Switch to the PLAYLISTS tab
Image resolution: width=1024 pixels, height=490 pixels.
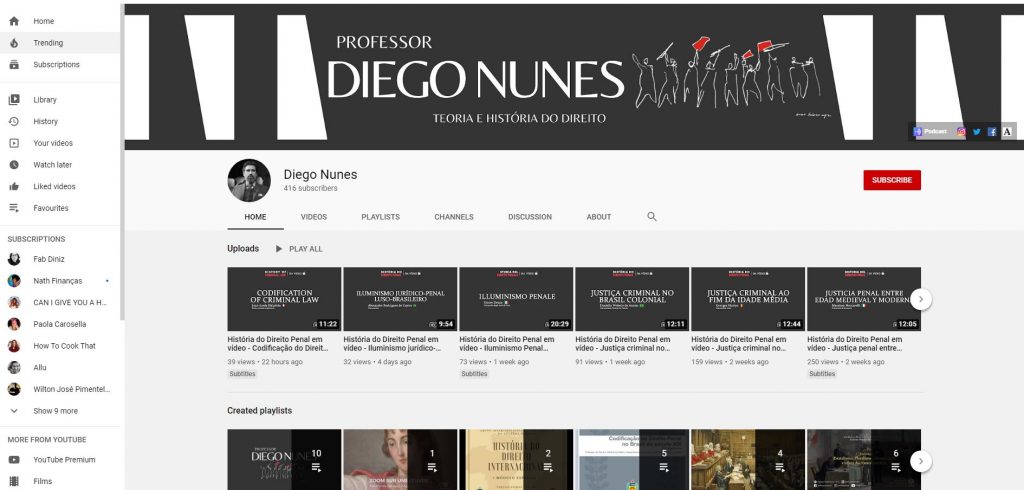381,217
